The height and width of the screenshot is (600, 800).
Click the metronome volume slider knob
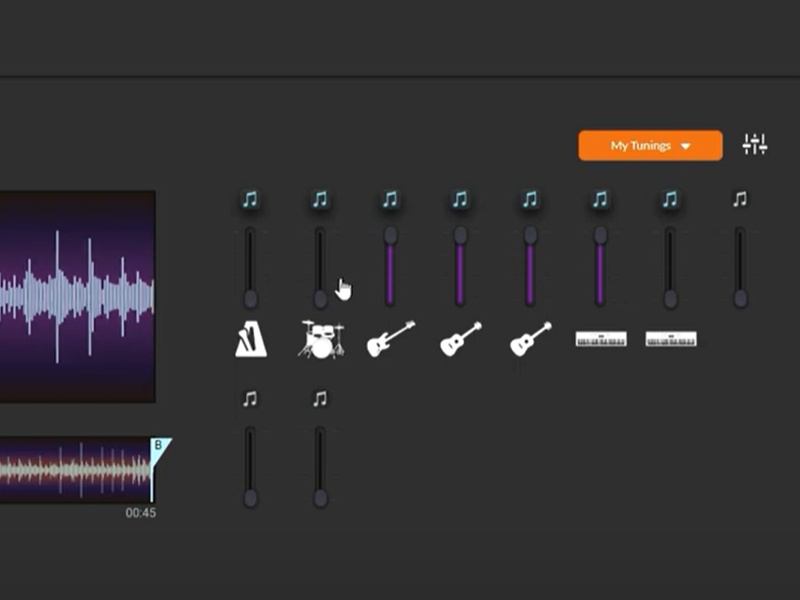(251, 299)
